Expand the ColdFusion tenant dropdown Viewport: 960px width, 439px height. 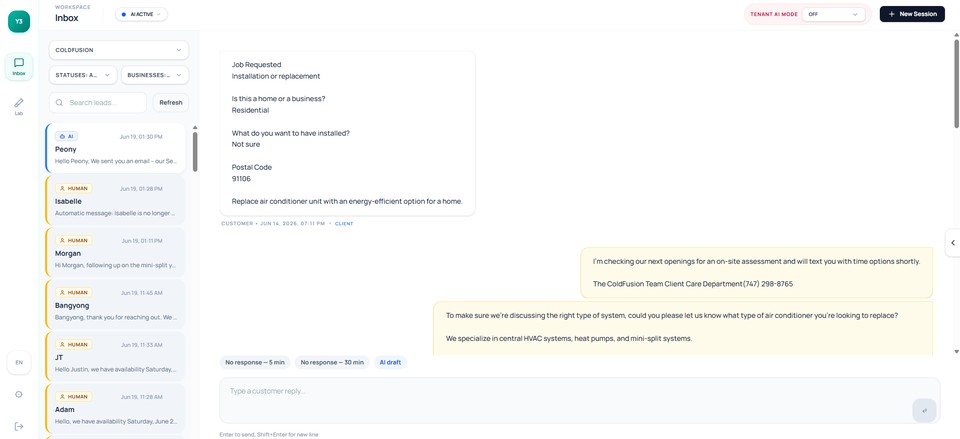coord(119,50)
